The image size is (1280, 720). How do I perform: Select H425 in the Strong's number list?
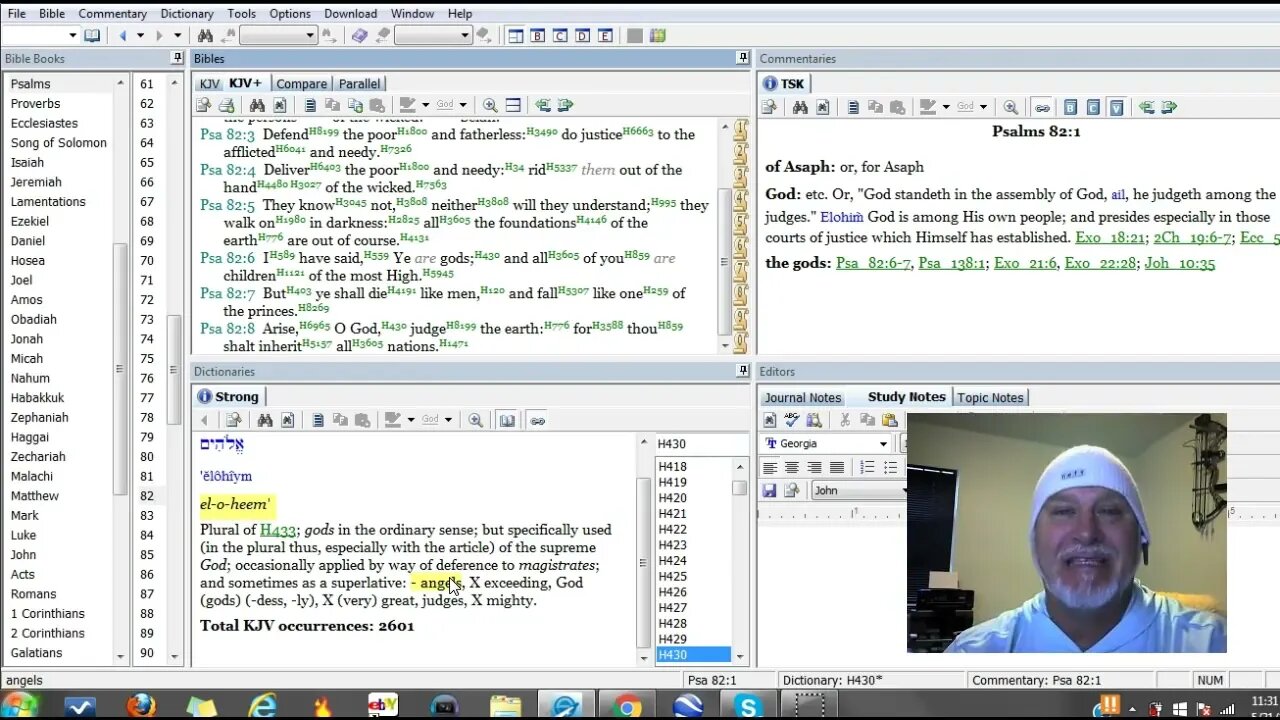tap(673, 576)
